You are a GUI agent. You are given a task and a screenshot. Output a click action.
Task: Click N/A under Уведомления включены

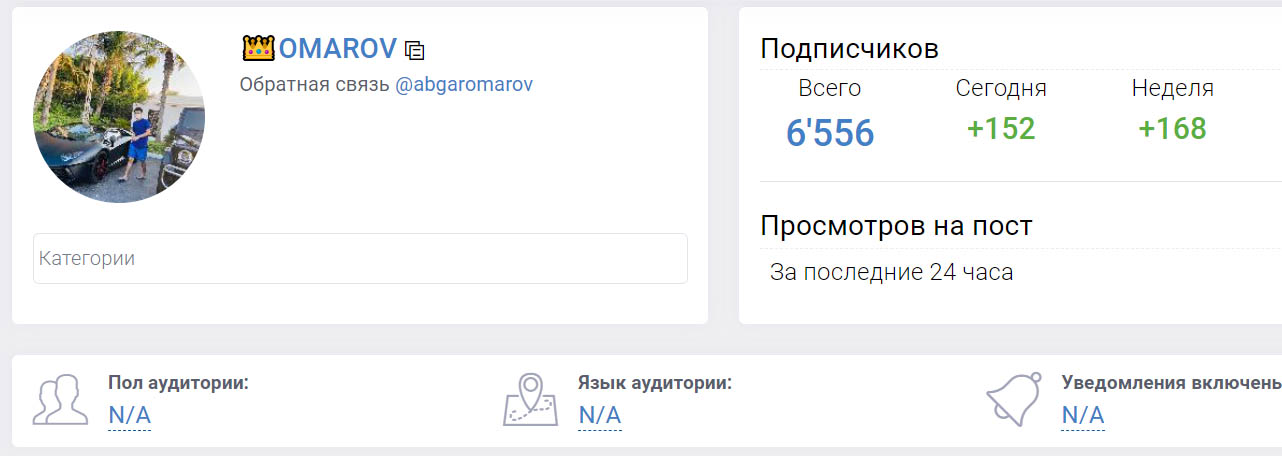click(x=1083, y=415)
